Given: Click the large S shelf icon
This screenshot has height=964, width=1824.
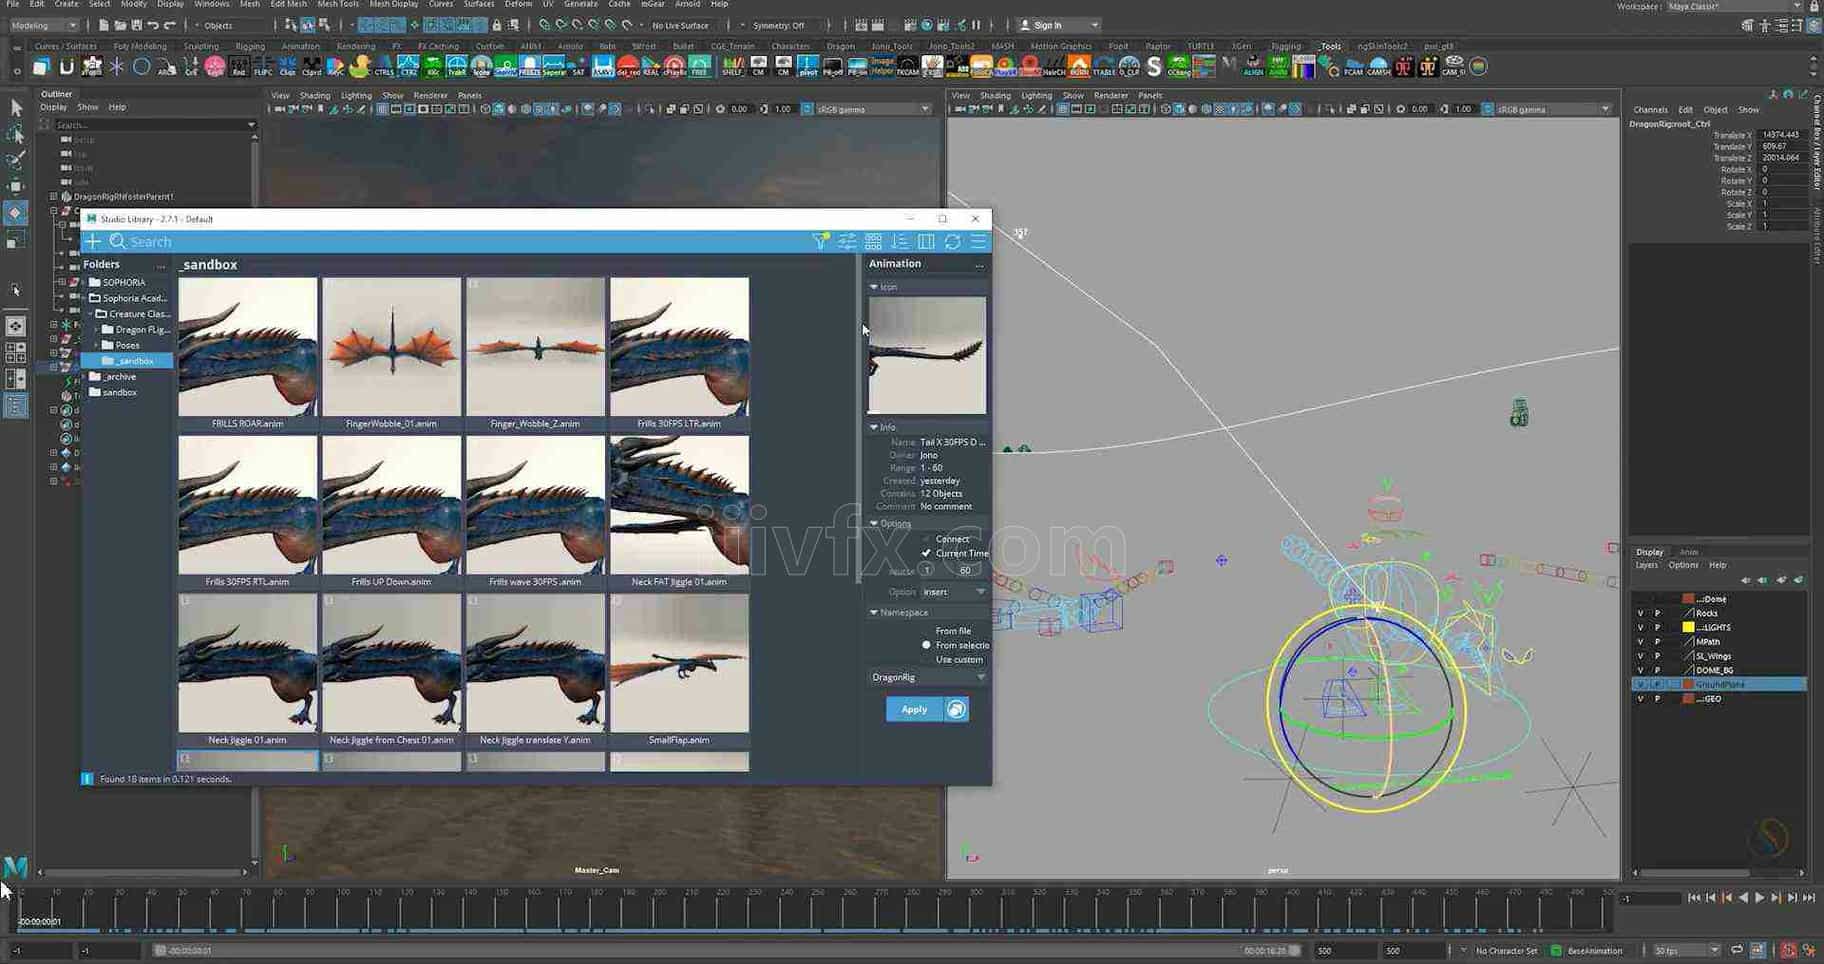Looking at the screenshot, I should [1154, 67].
